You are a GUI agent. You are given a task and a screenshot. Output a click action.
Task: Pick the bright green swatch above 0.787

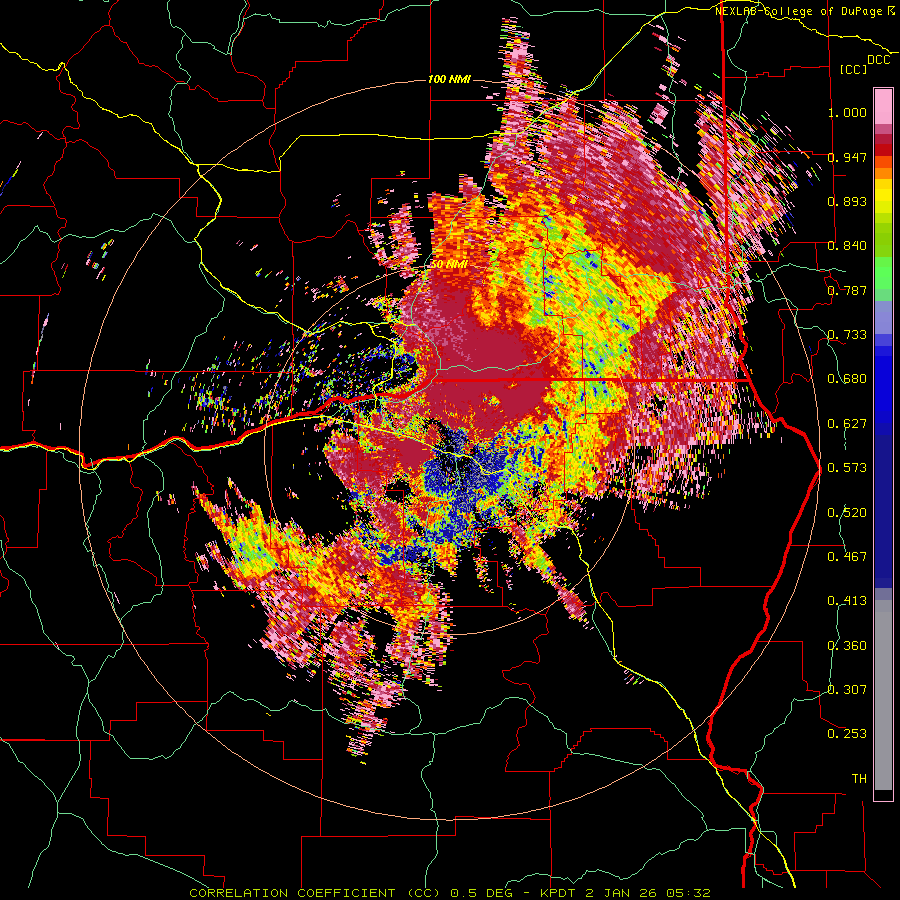pyautogui.click(x=883, y=273)
